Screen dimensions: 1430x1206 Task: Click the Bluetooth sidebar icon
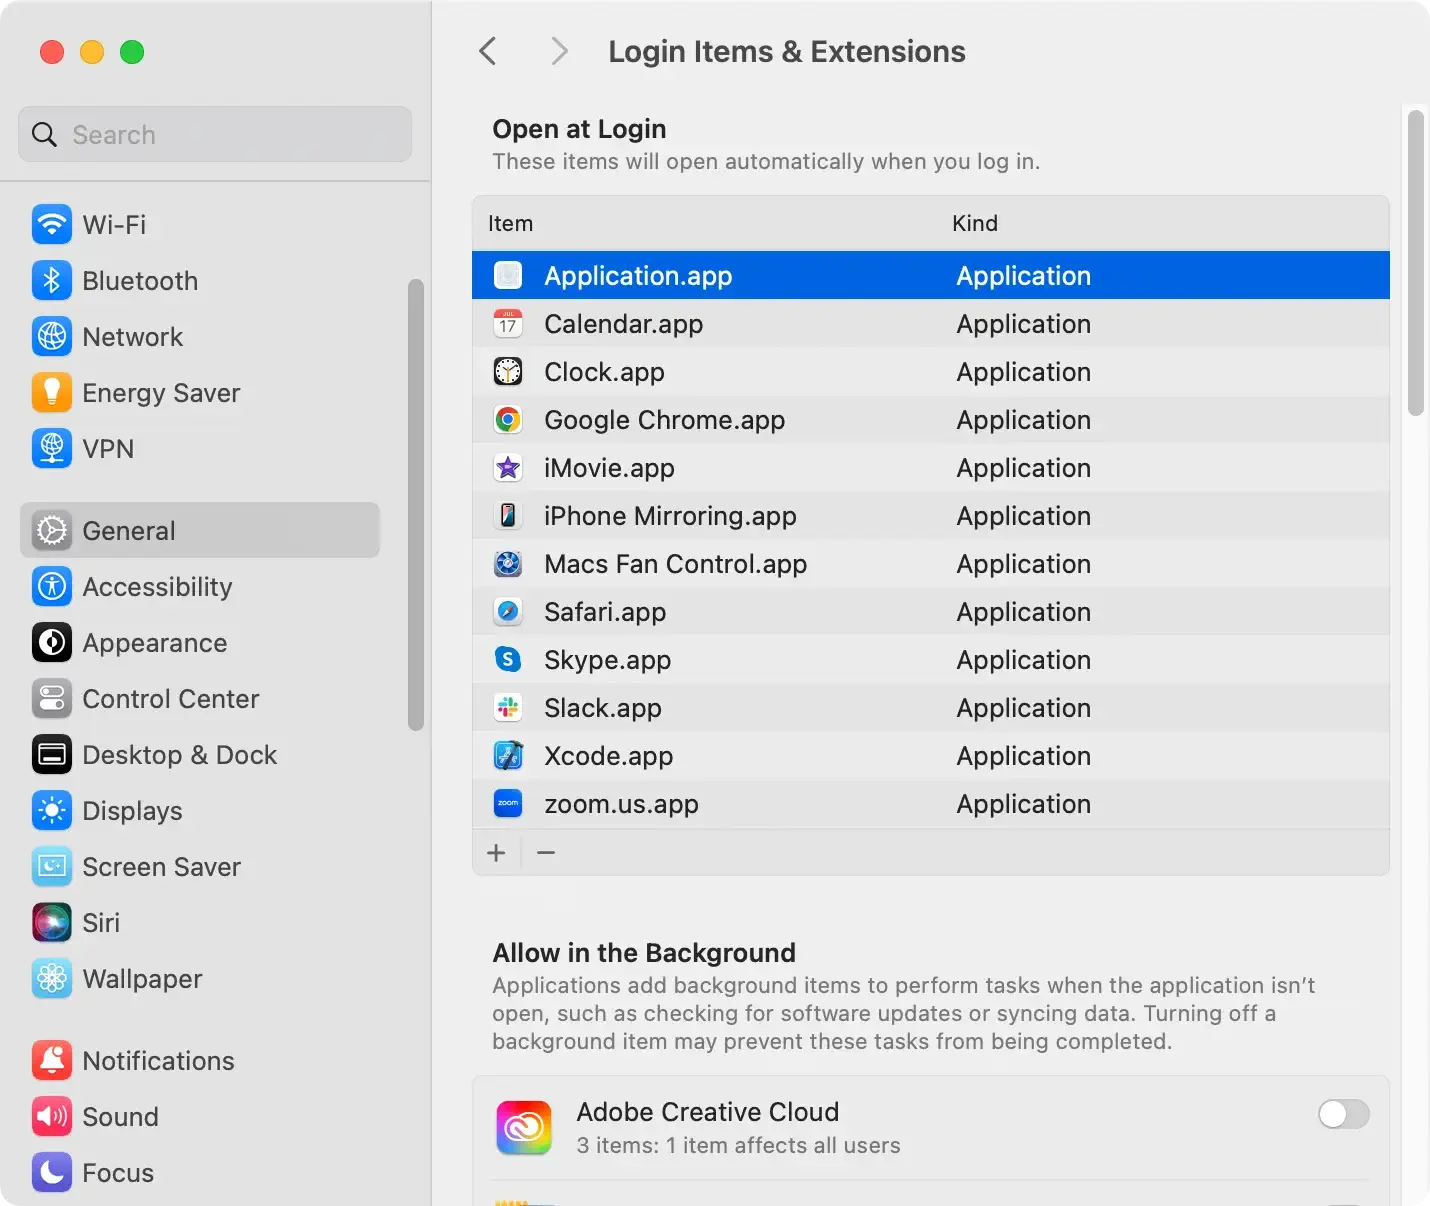pyautogui.click(x=52, y=280)
